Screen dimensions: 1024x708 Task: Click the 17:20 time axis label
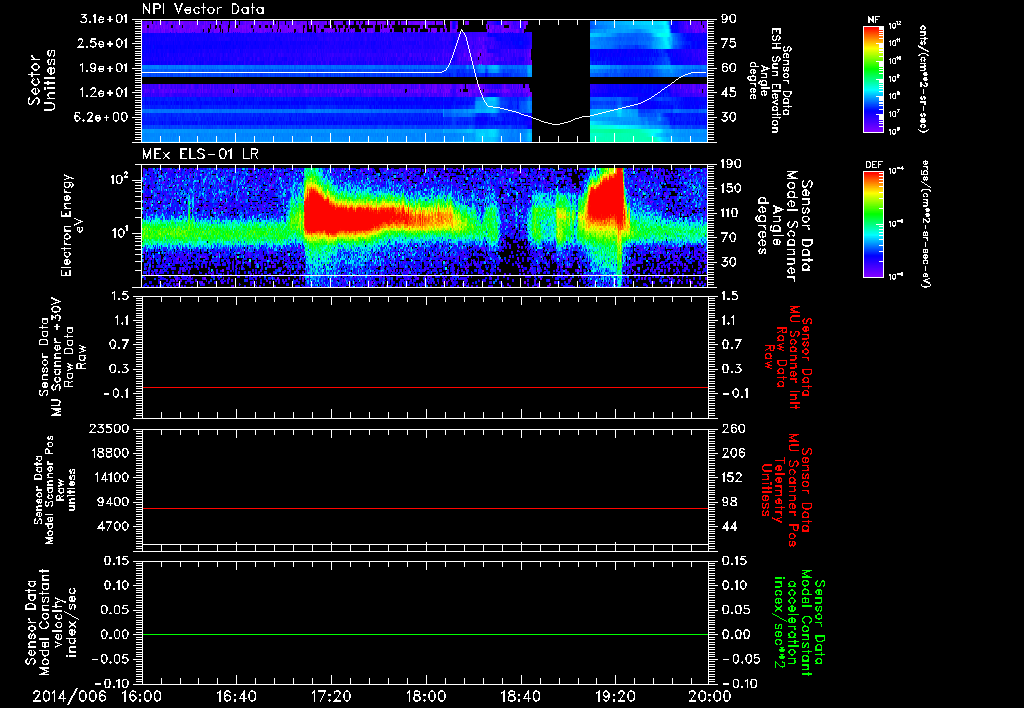(x=331, y=696)
